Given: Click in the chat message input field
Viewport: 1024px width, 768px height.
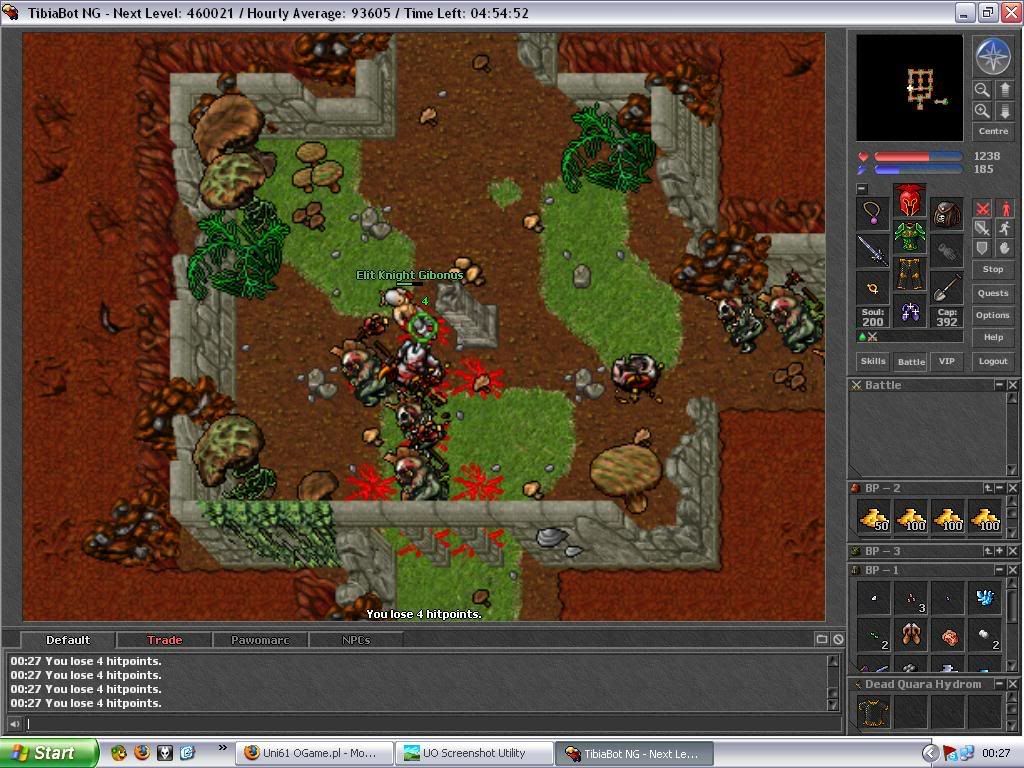Looking at the screenshot, I should (x=432, y=724).
